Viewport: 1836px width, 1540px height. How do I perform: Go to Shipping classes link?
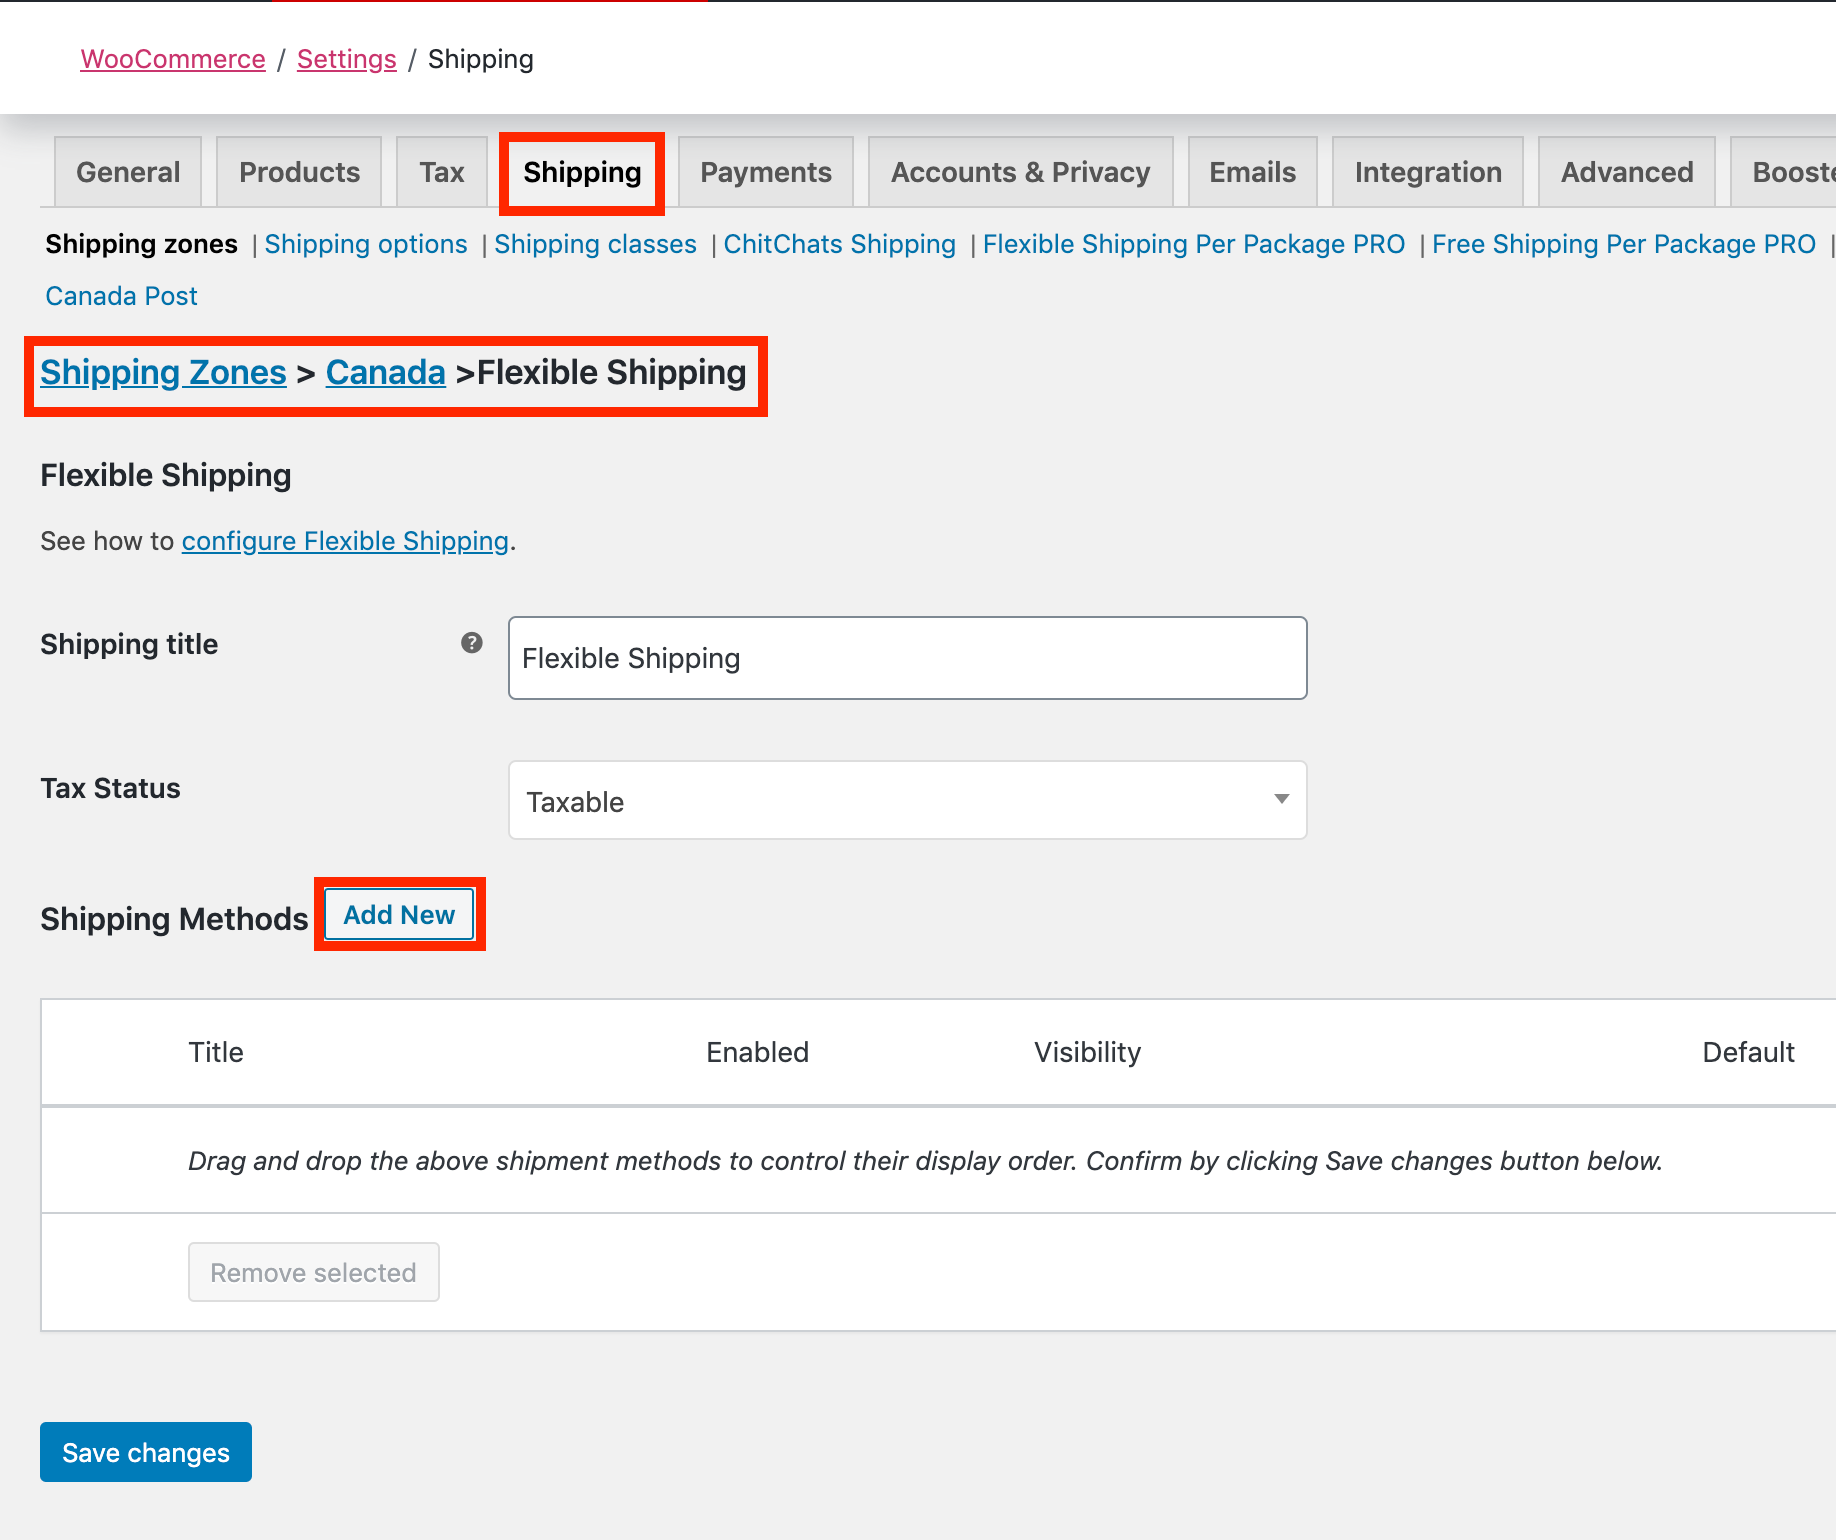point(595,244)
